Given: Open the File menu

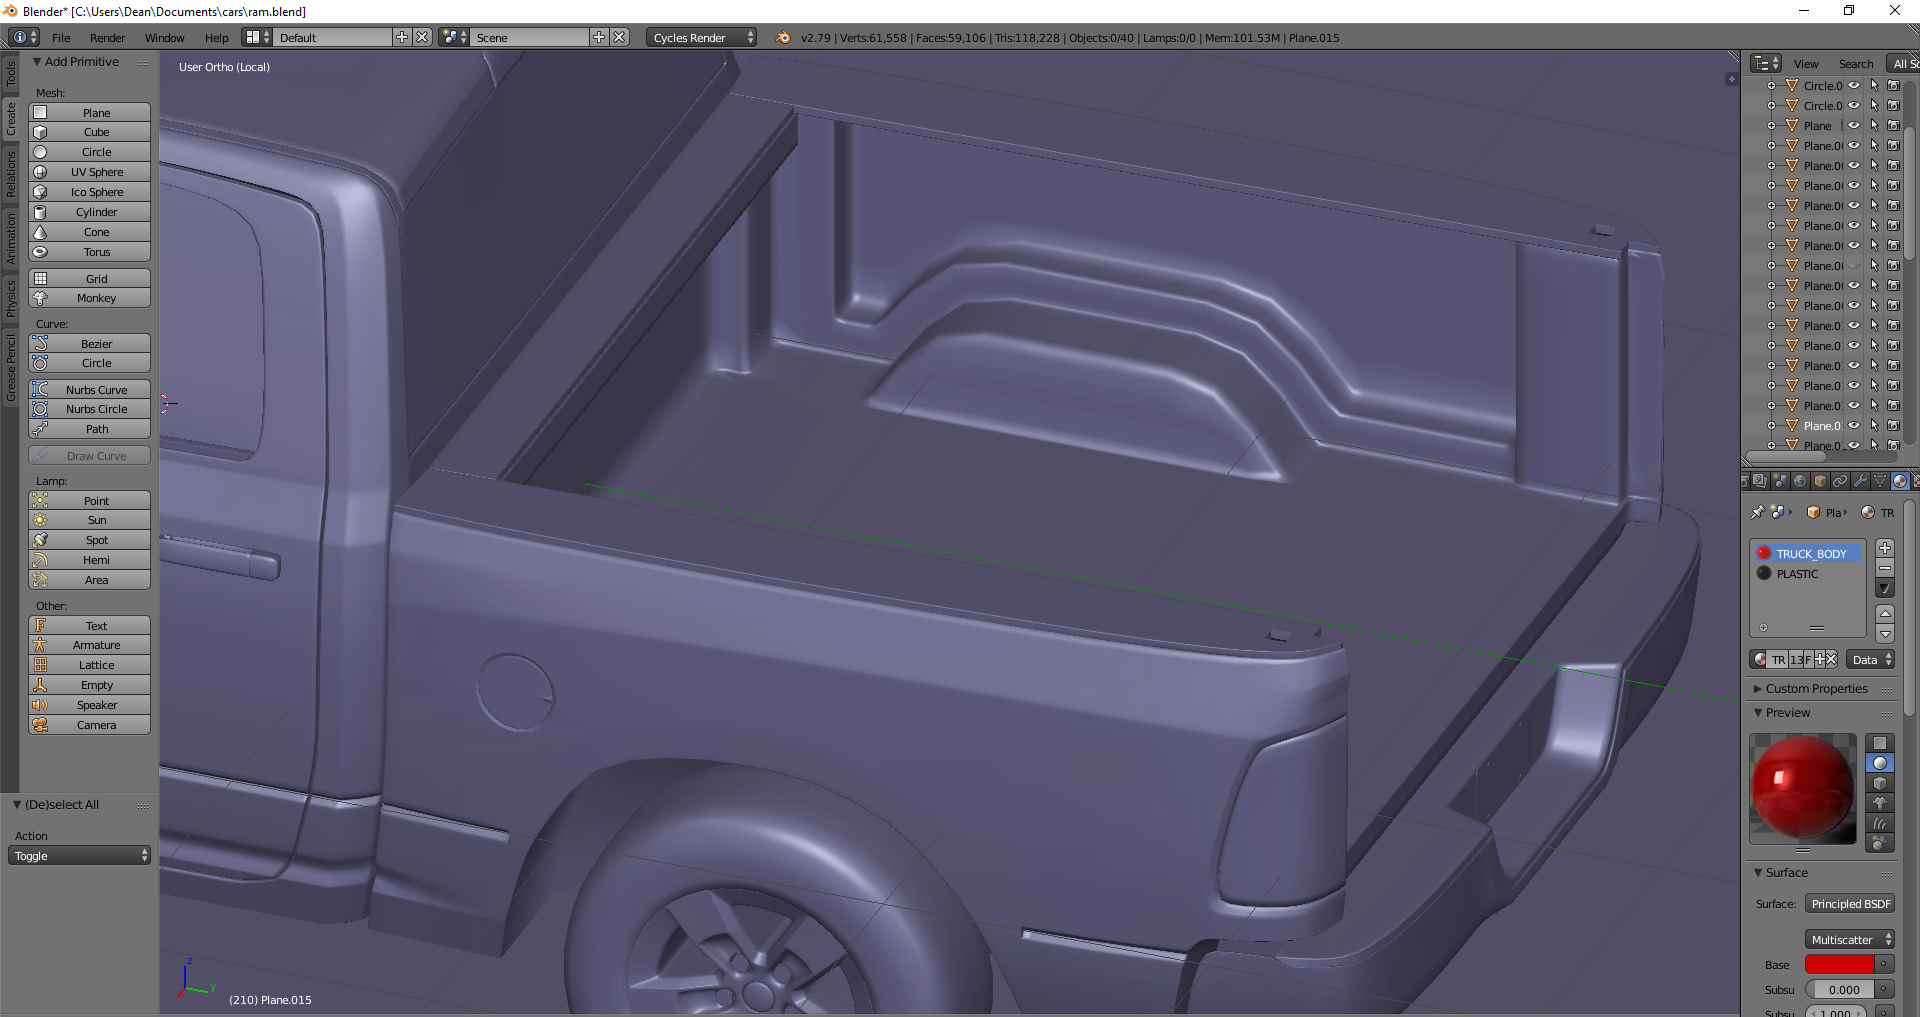Looking at the screenshot, I should [x=61, y=37].
